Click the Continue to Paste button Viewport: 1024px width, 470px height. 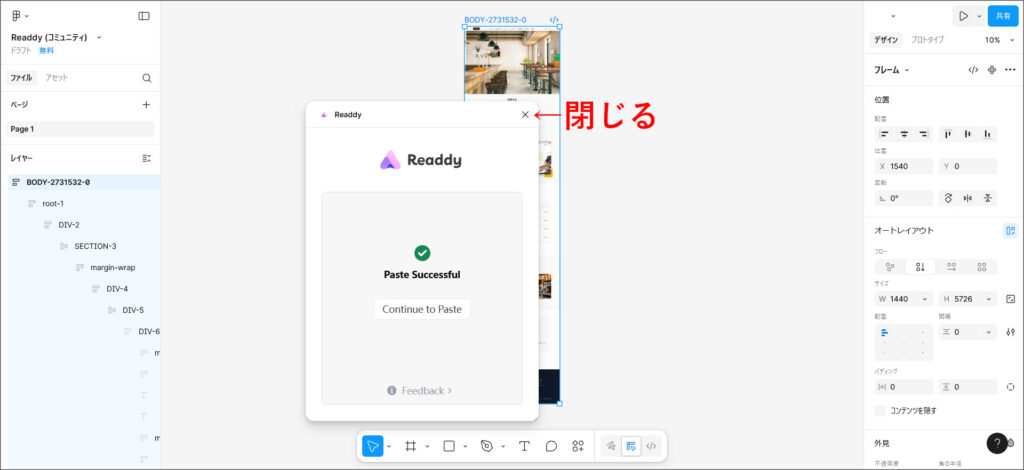[x=422, y=309]
